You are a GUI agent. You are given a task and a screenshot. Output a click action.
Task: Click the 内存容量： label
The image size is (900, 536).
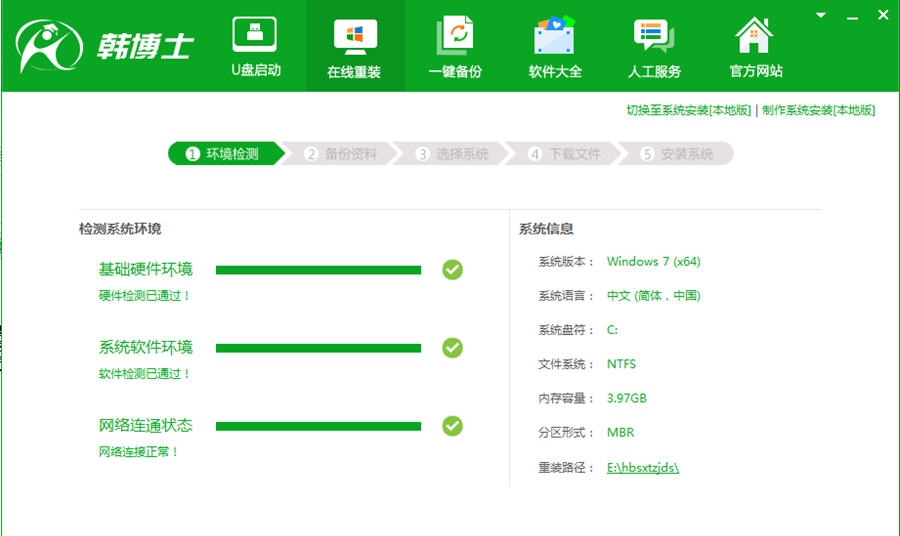(567, 398)
